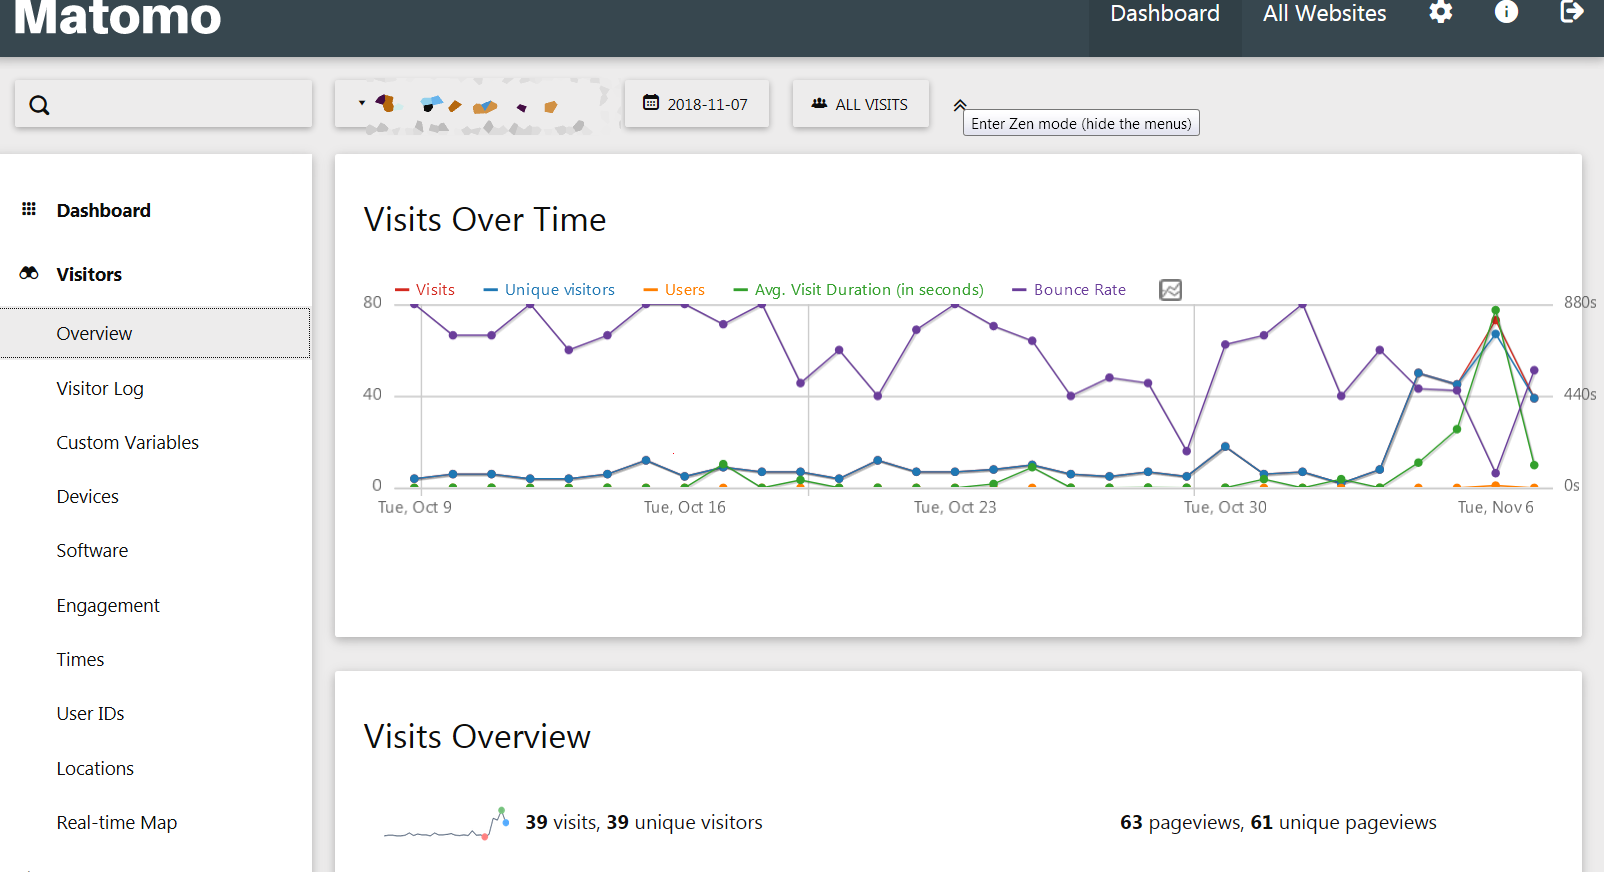This screenshot has height=872, width=1604.
Task: Open the chart metrics picker icon
Action: coord(1170,290)
